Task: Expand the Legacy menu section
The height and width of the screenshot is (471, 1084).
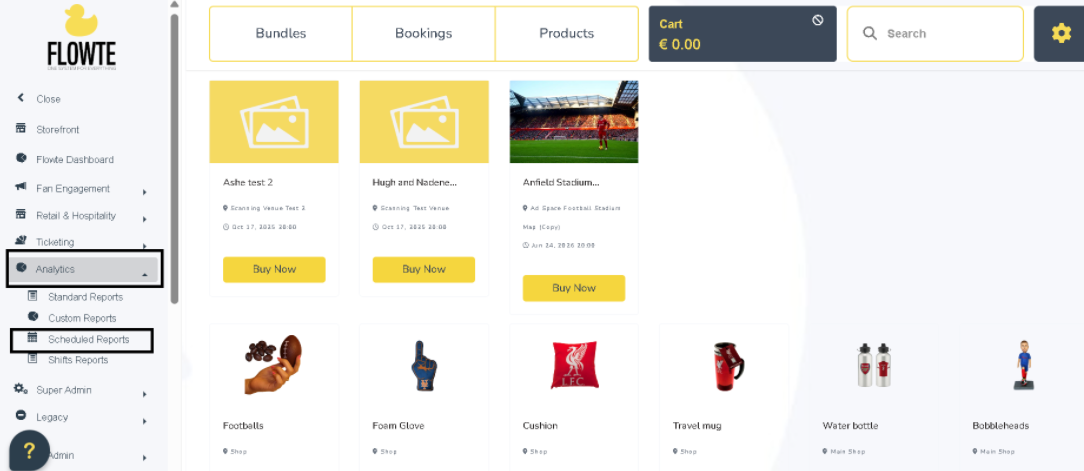Action: click(x=145, y=420)
